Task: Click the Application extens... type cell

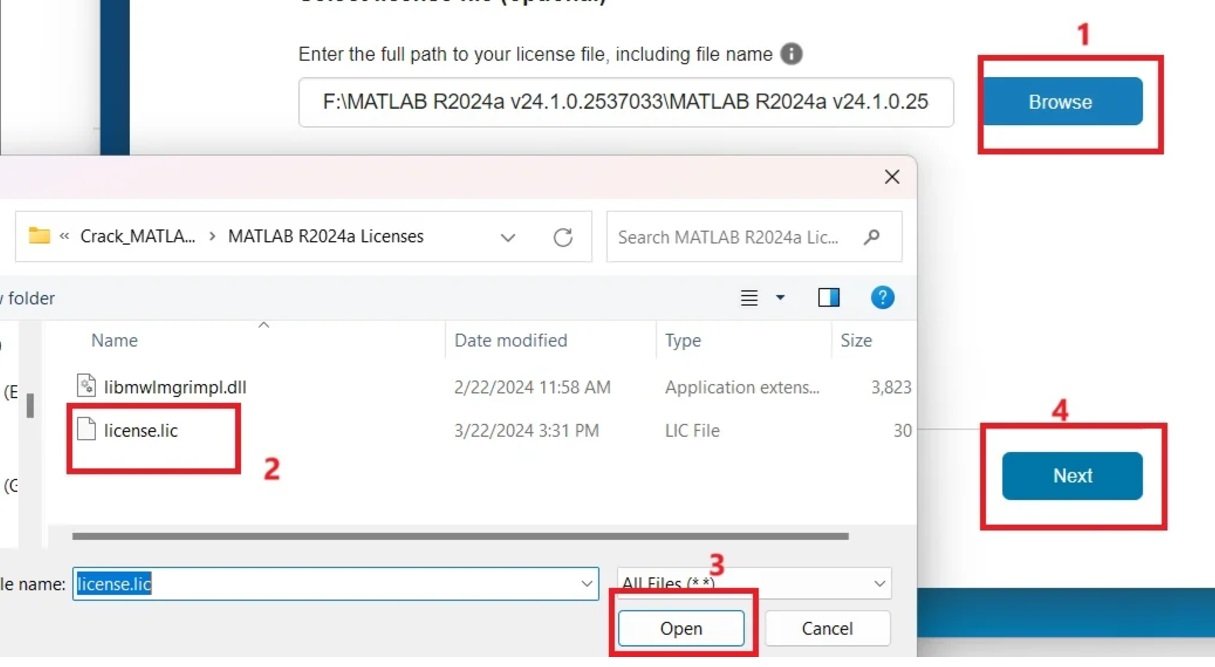Action: click(742, 387)
